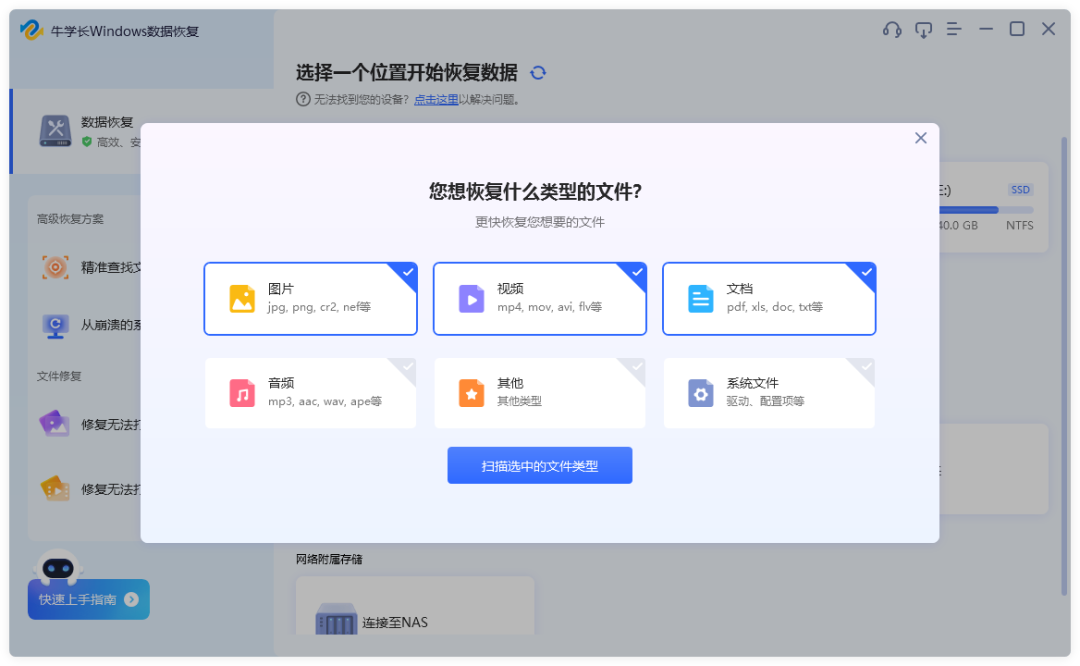Viewport: 1080px width, 666px height.
Task: Click the gear icon for 系统文件
Action: tap(700, 393)
